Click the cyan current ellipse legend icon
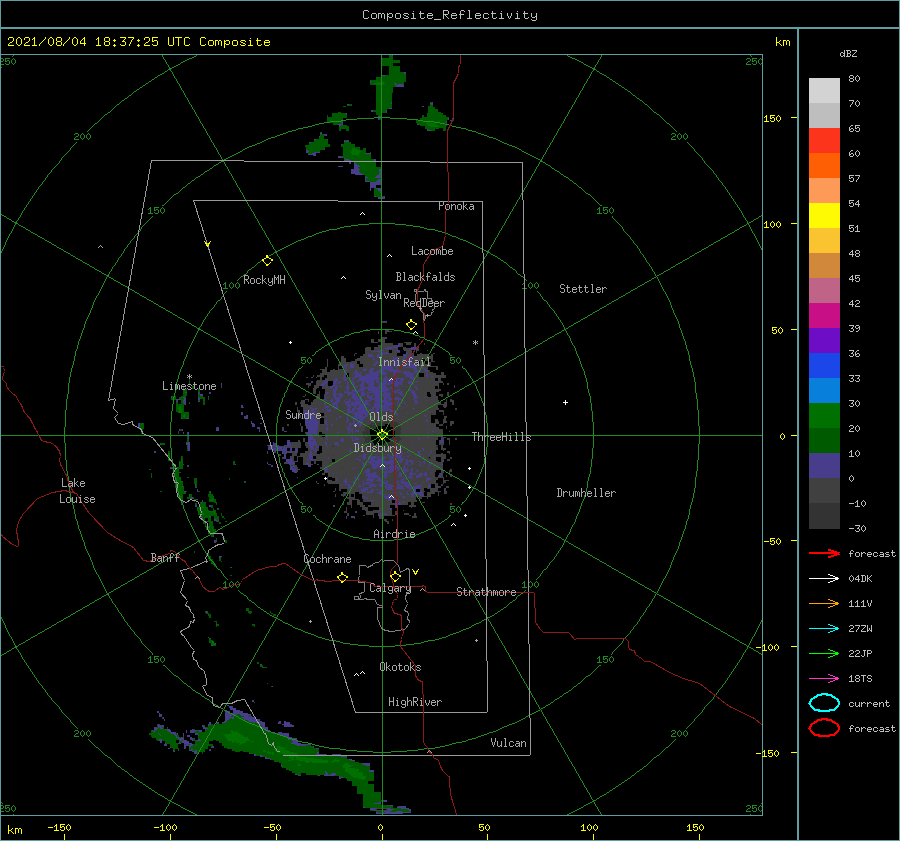900x841 pixels. click(x=824, y=703)
